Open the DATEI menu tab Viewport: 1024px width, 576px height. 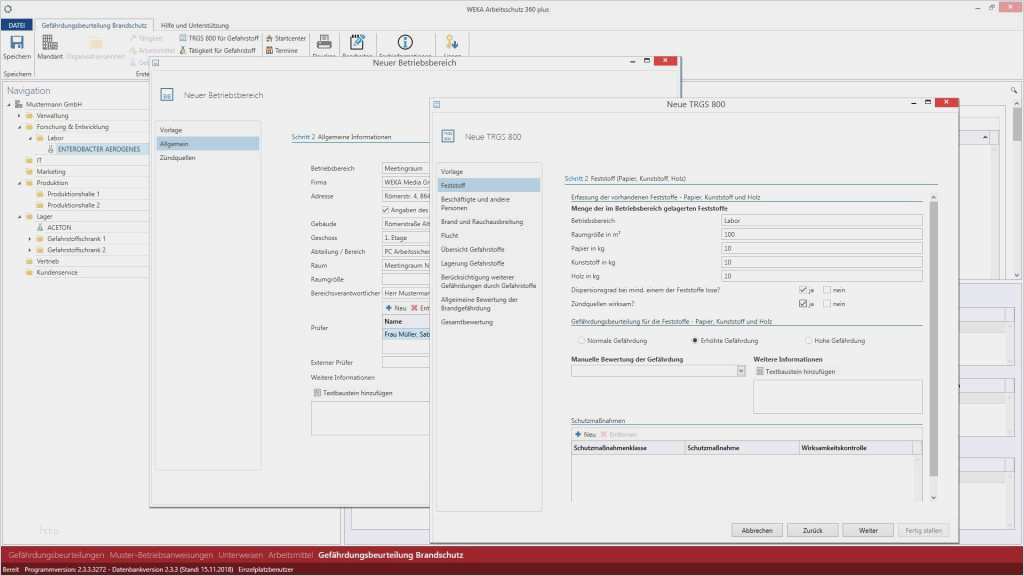pyautogui.click(x=19, y=23)
